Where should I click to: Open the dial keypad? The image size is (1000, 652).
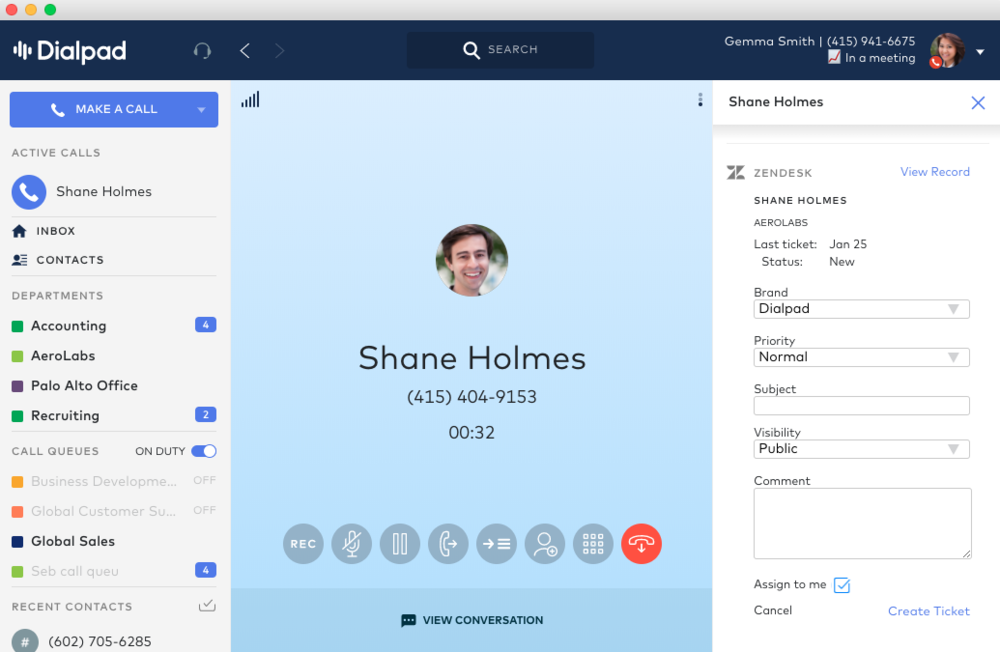pos(593,544)
